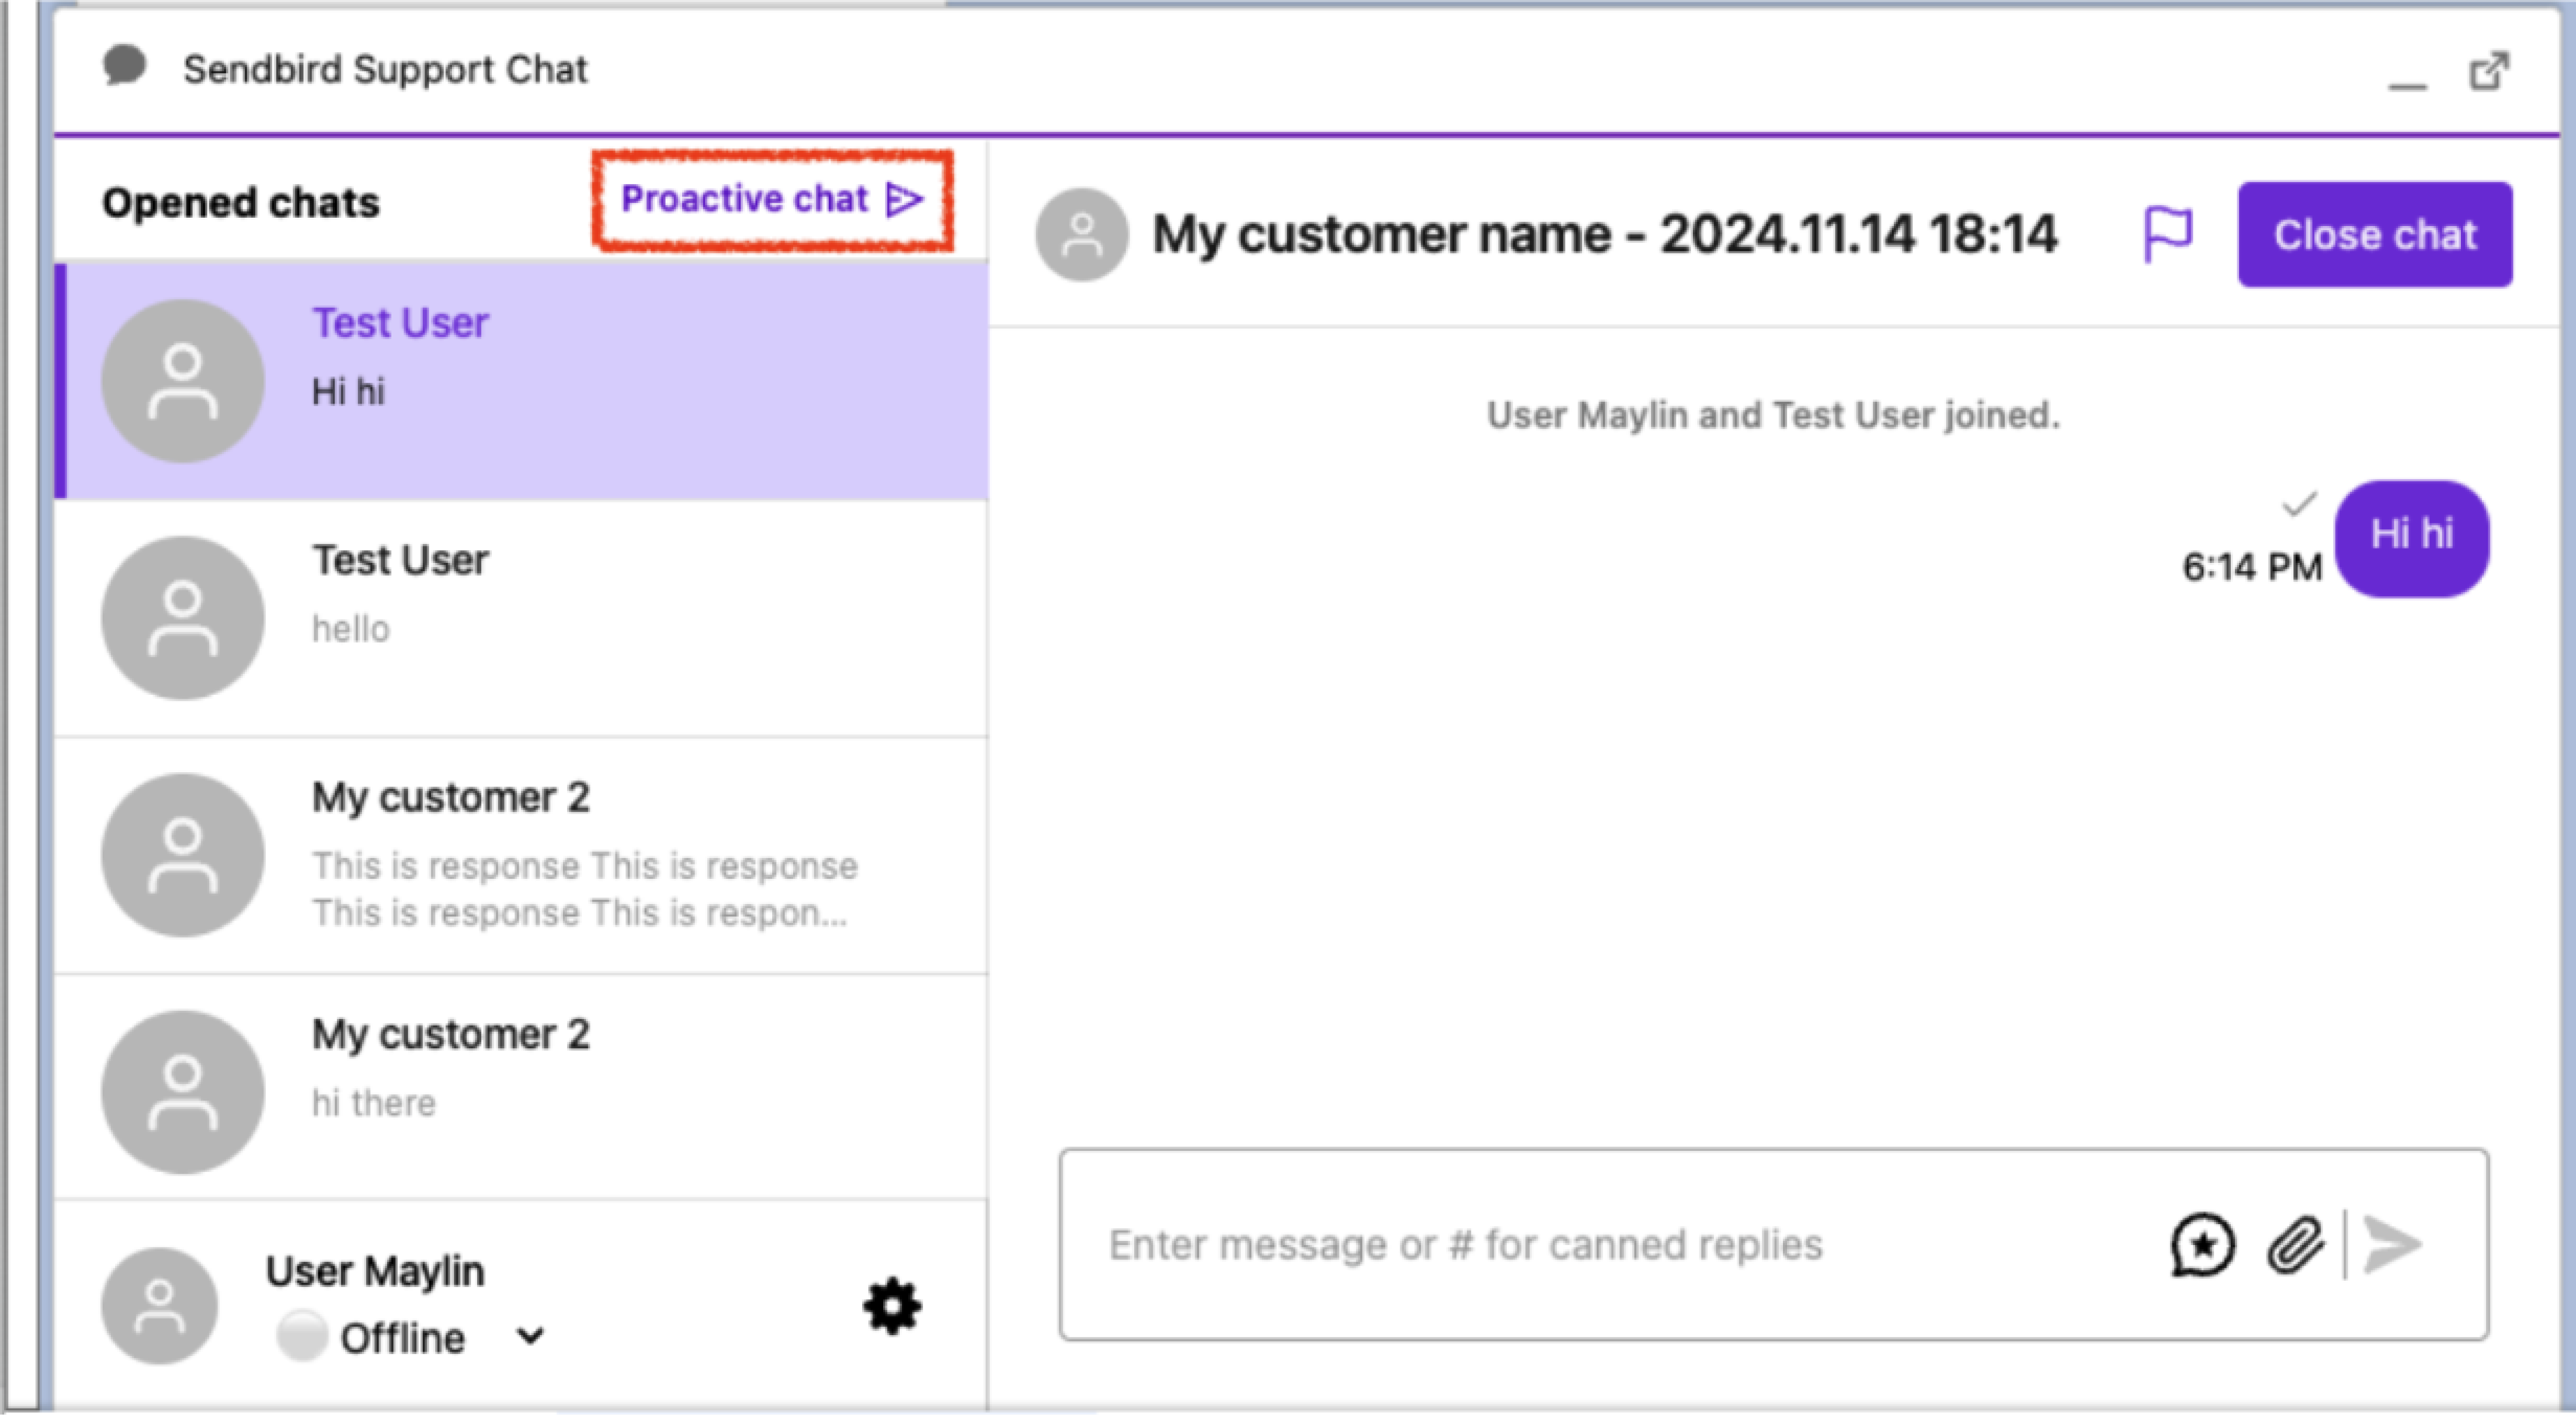2576x1415 pixels.
Task: Click User Maylin's agent avatar
Action: pyautogui.click(x=159, y=1305)
